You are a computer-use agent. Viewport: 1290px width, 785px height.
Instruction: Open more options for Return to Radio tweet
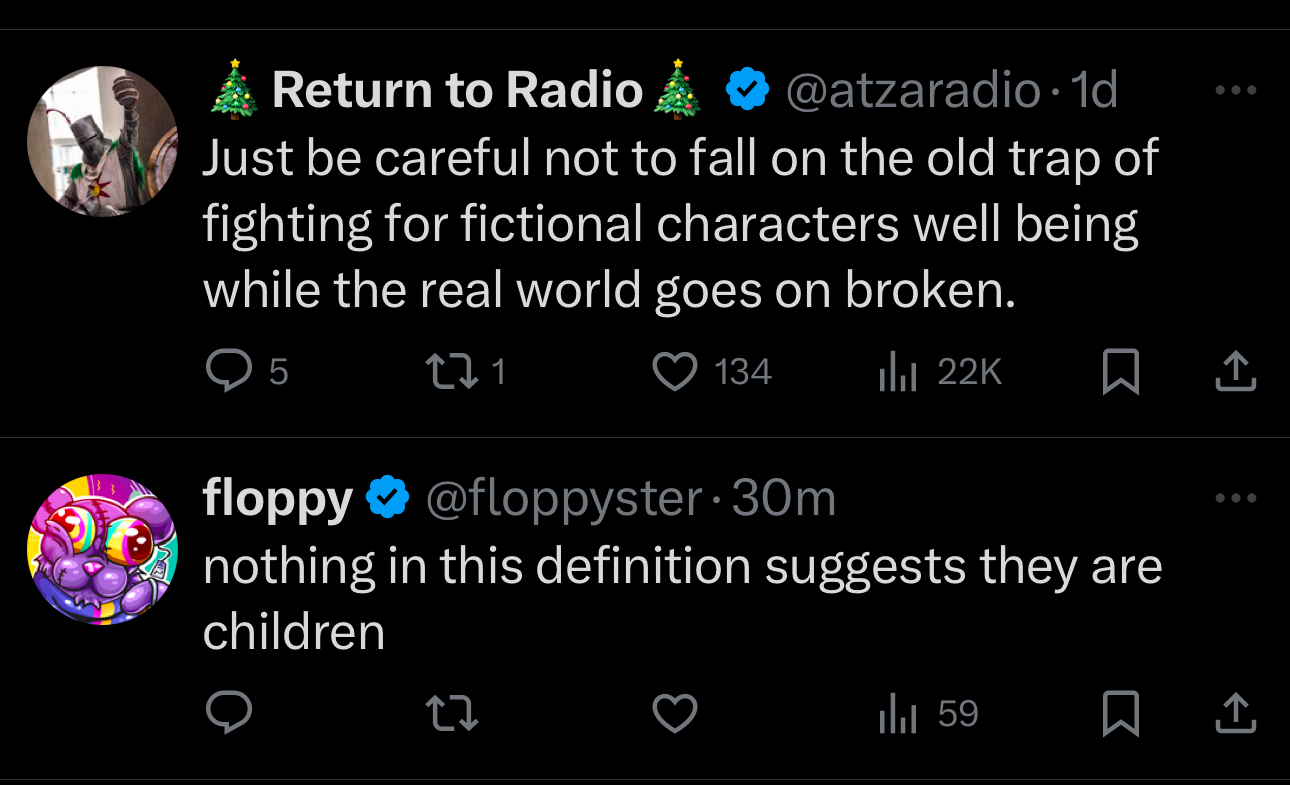coord(1235,90)
